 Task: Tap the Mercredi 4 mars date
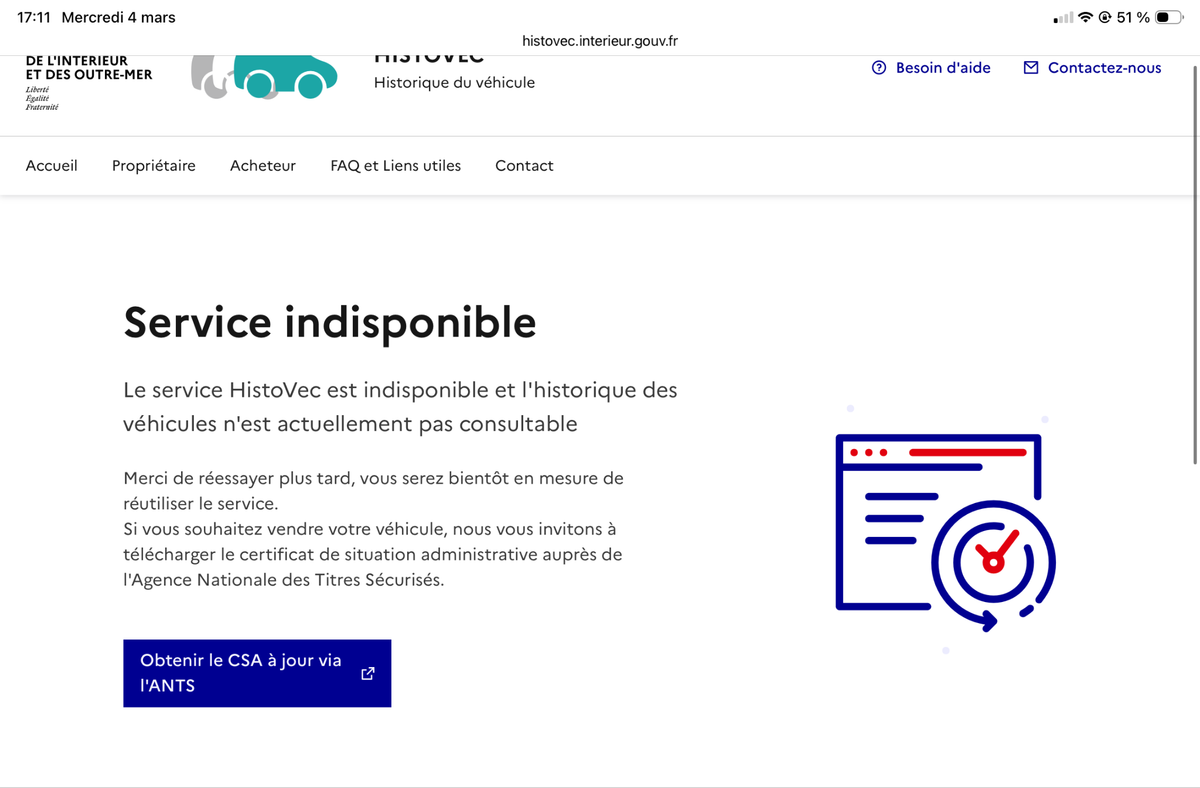tap(118, 18)
